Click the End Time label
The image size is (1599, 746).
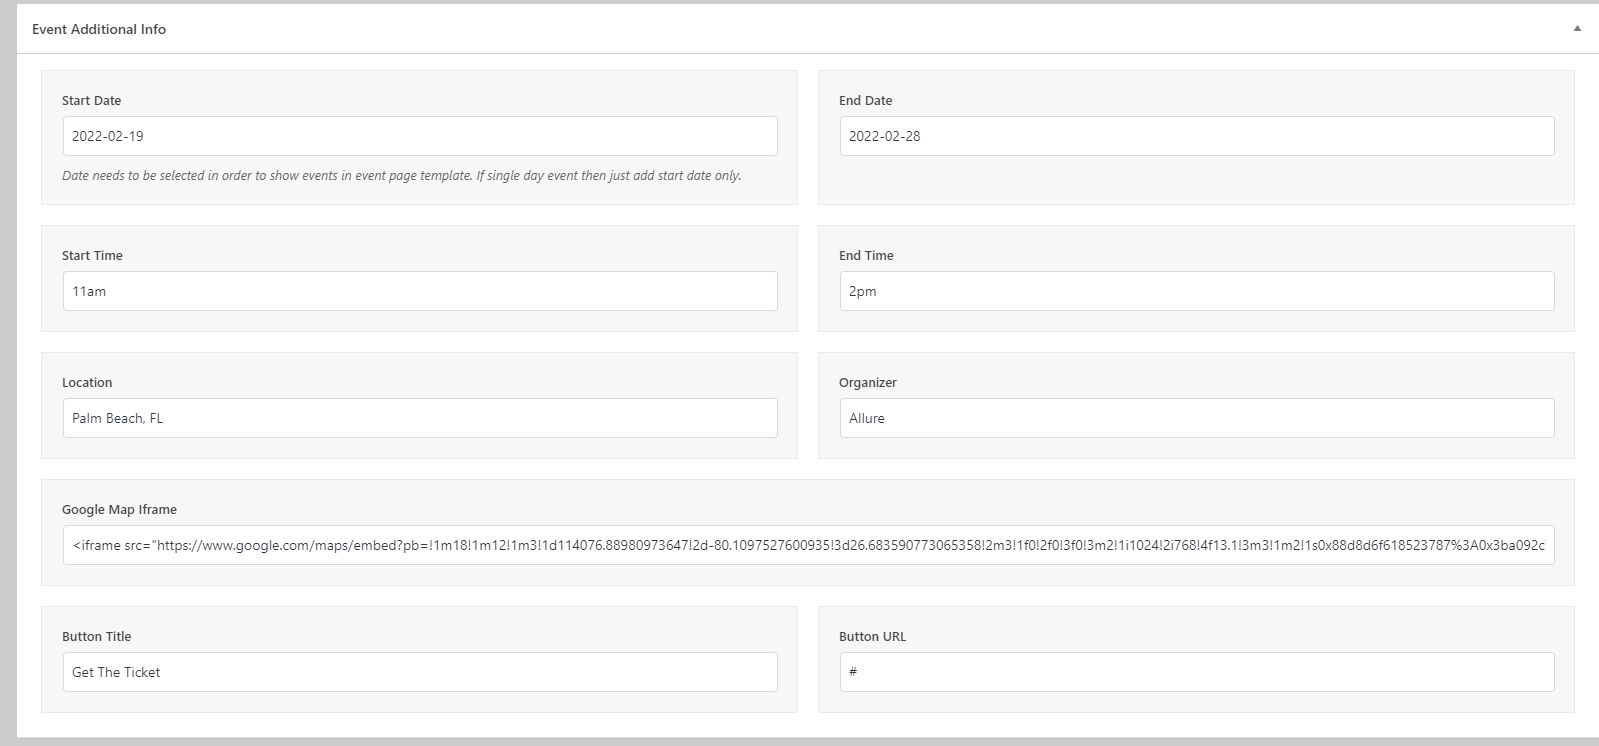click(x=866, y=256)
